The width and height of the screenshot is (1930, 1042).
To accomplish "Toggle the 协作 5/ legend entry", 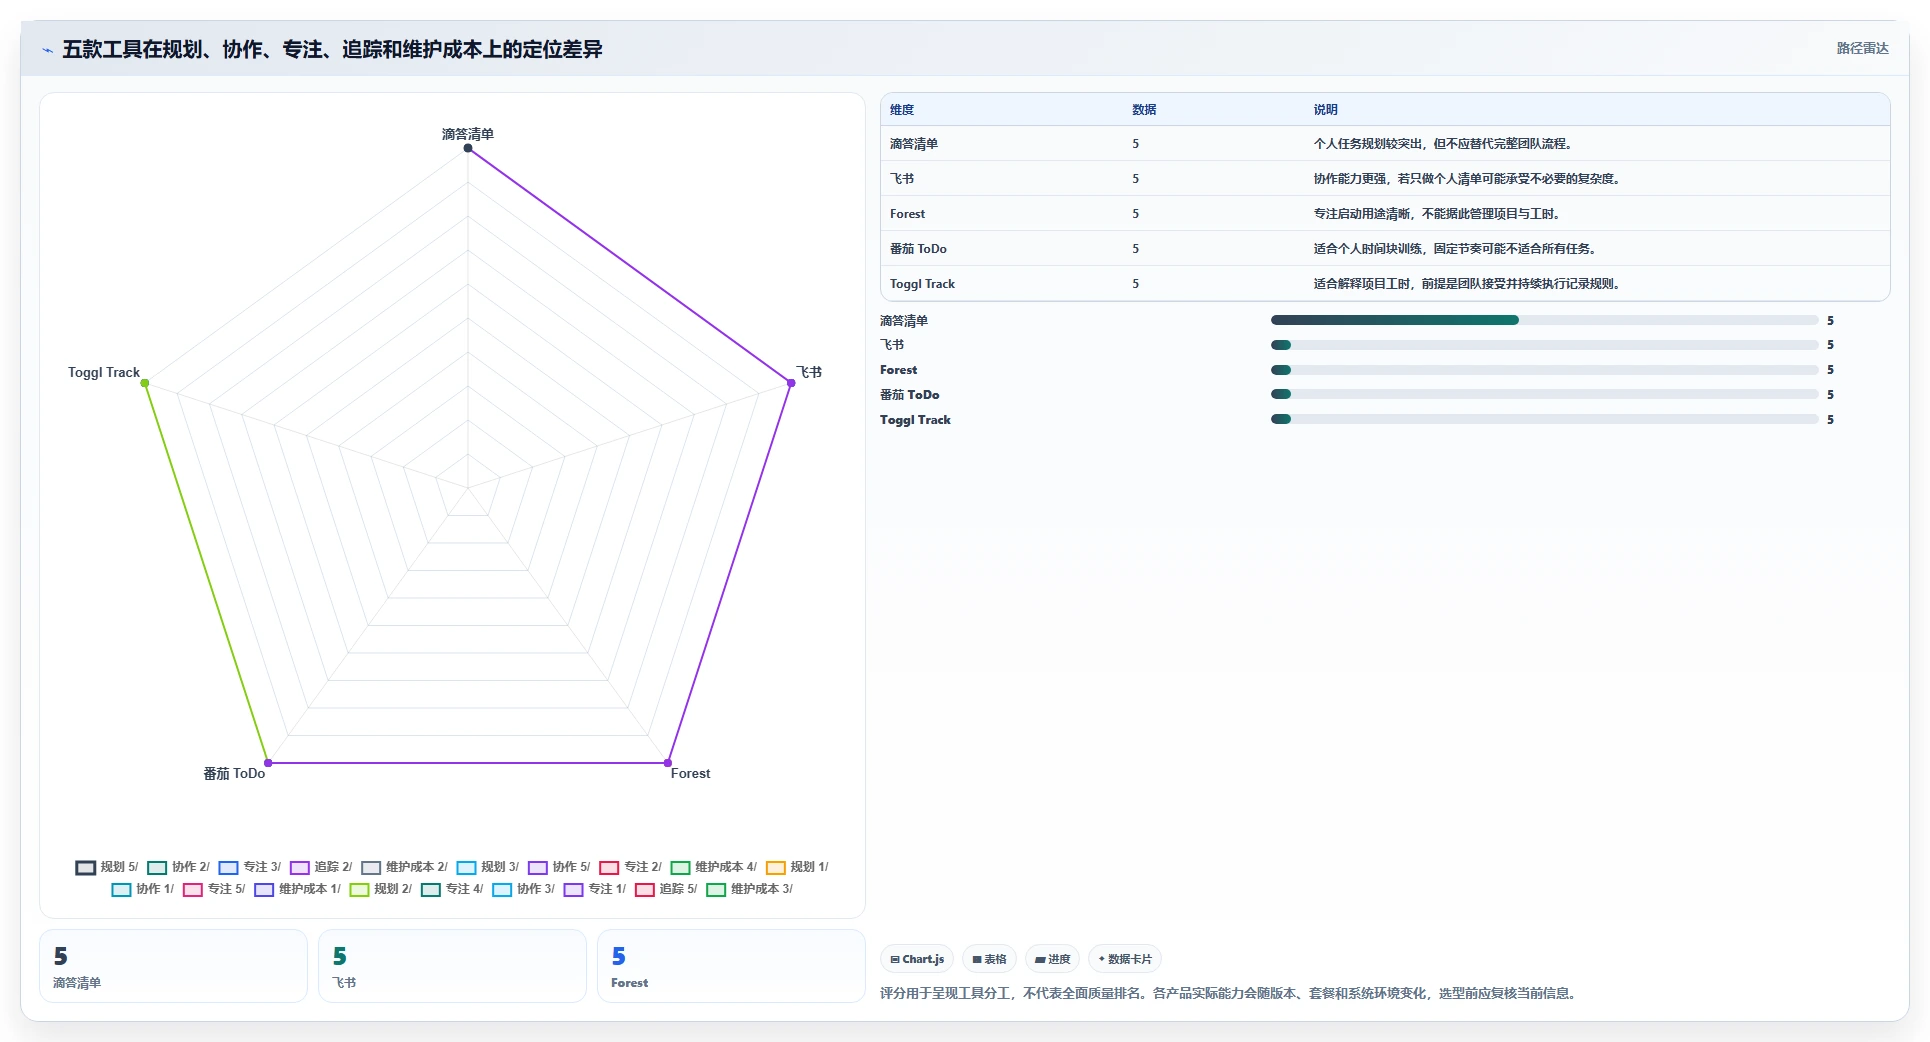I will (559, 867).
